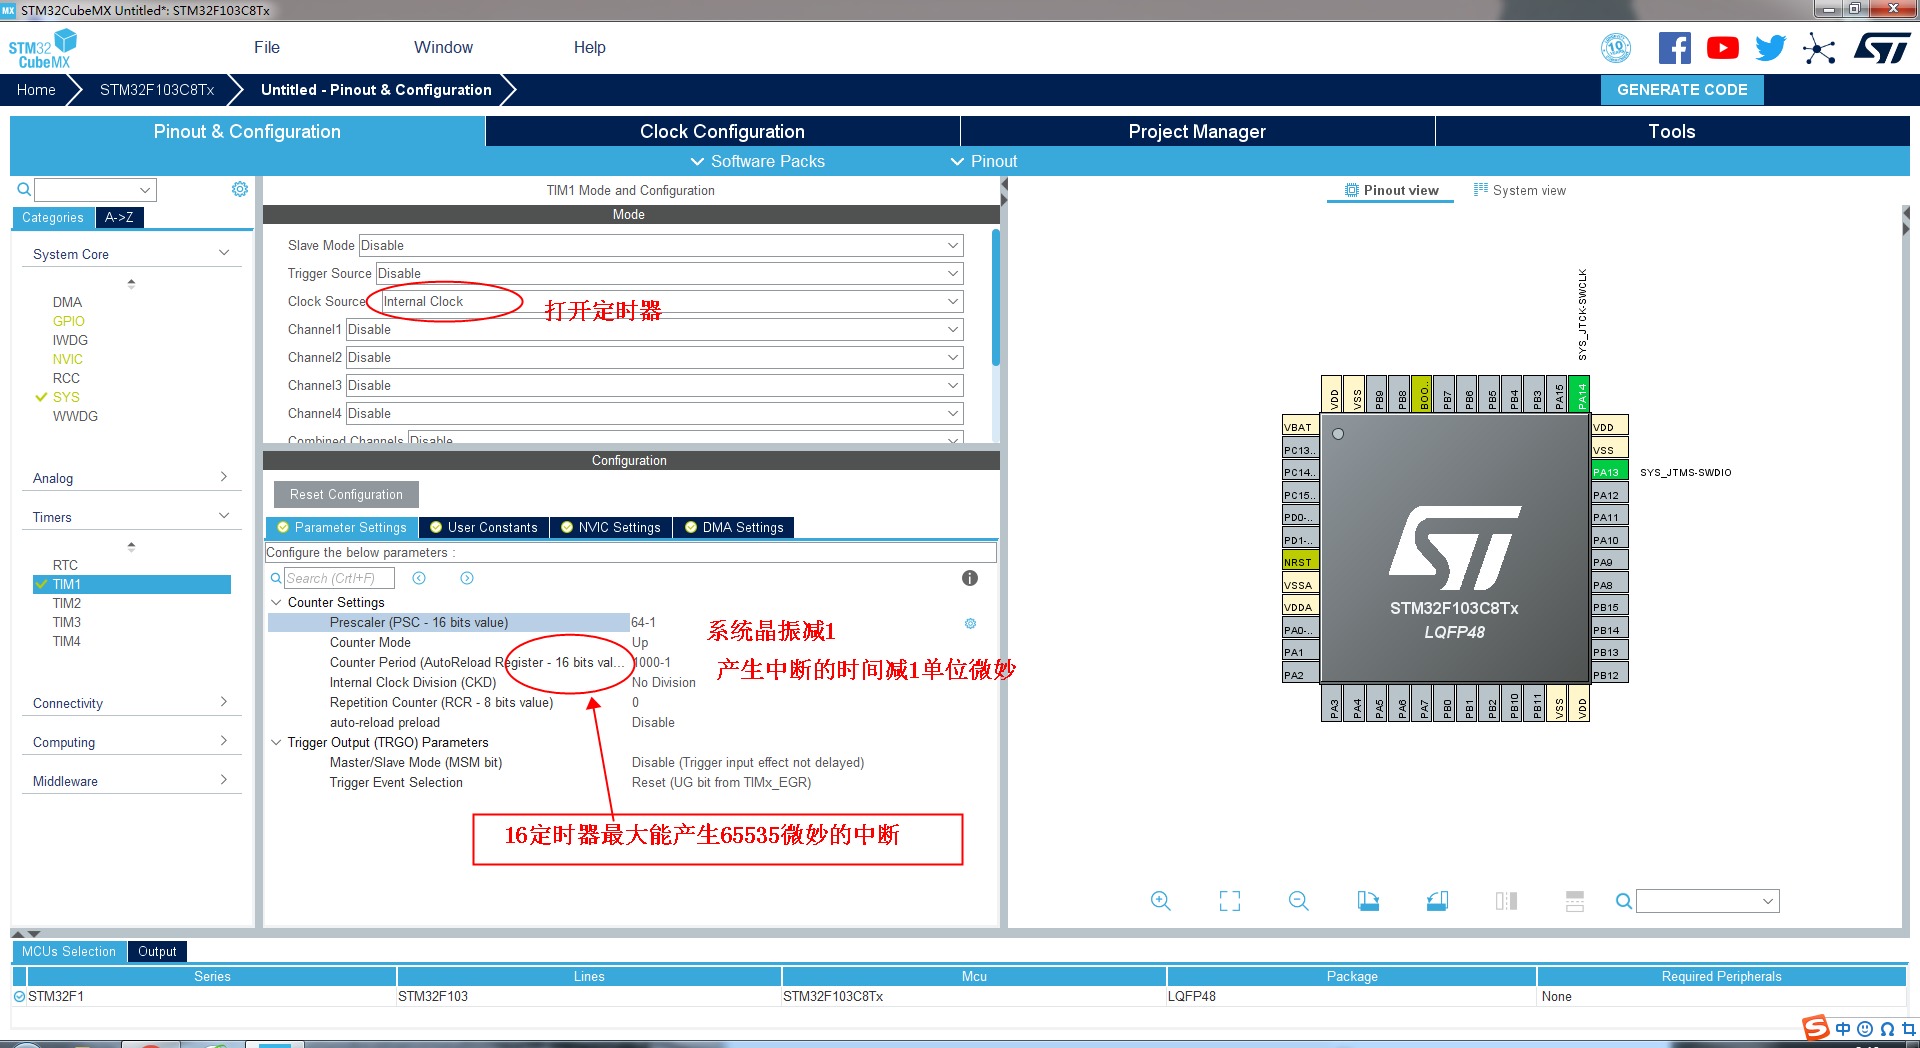
Task: Rotate the chip clockwise
Action: tap(1368, 901)
